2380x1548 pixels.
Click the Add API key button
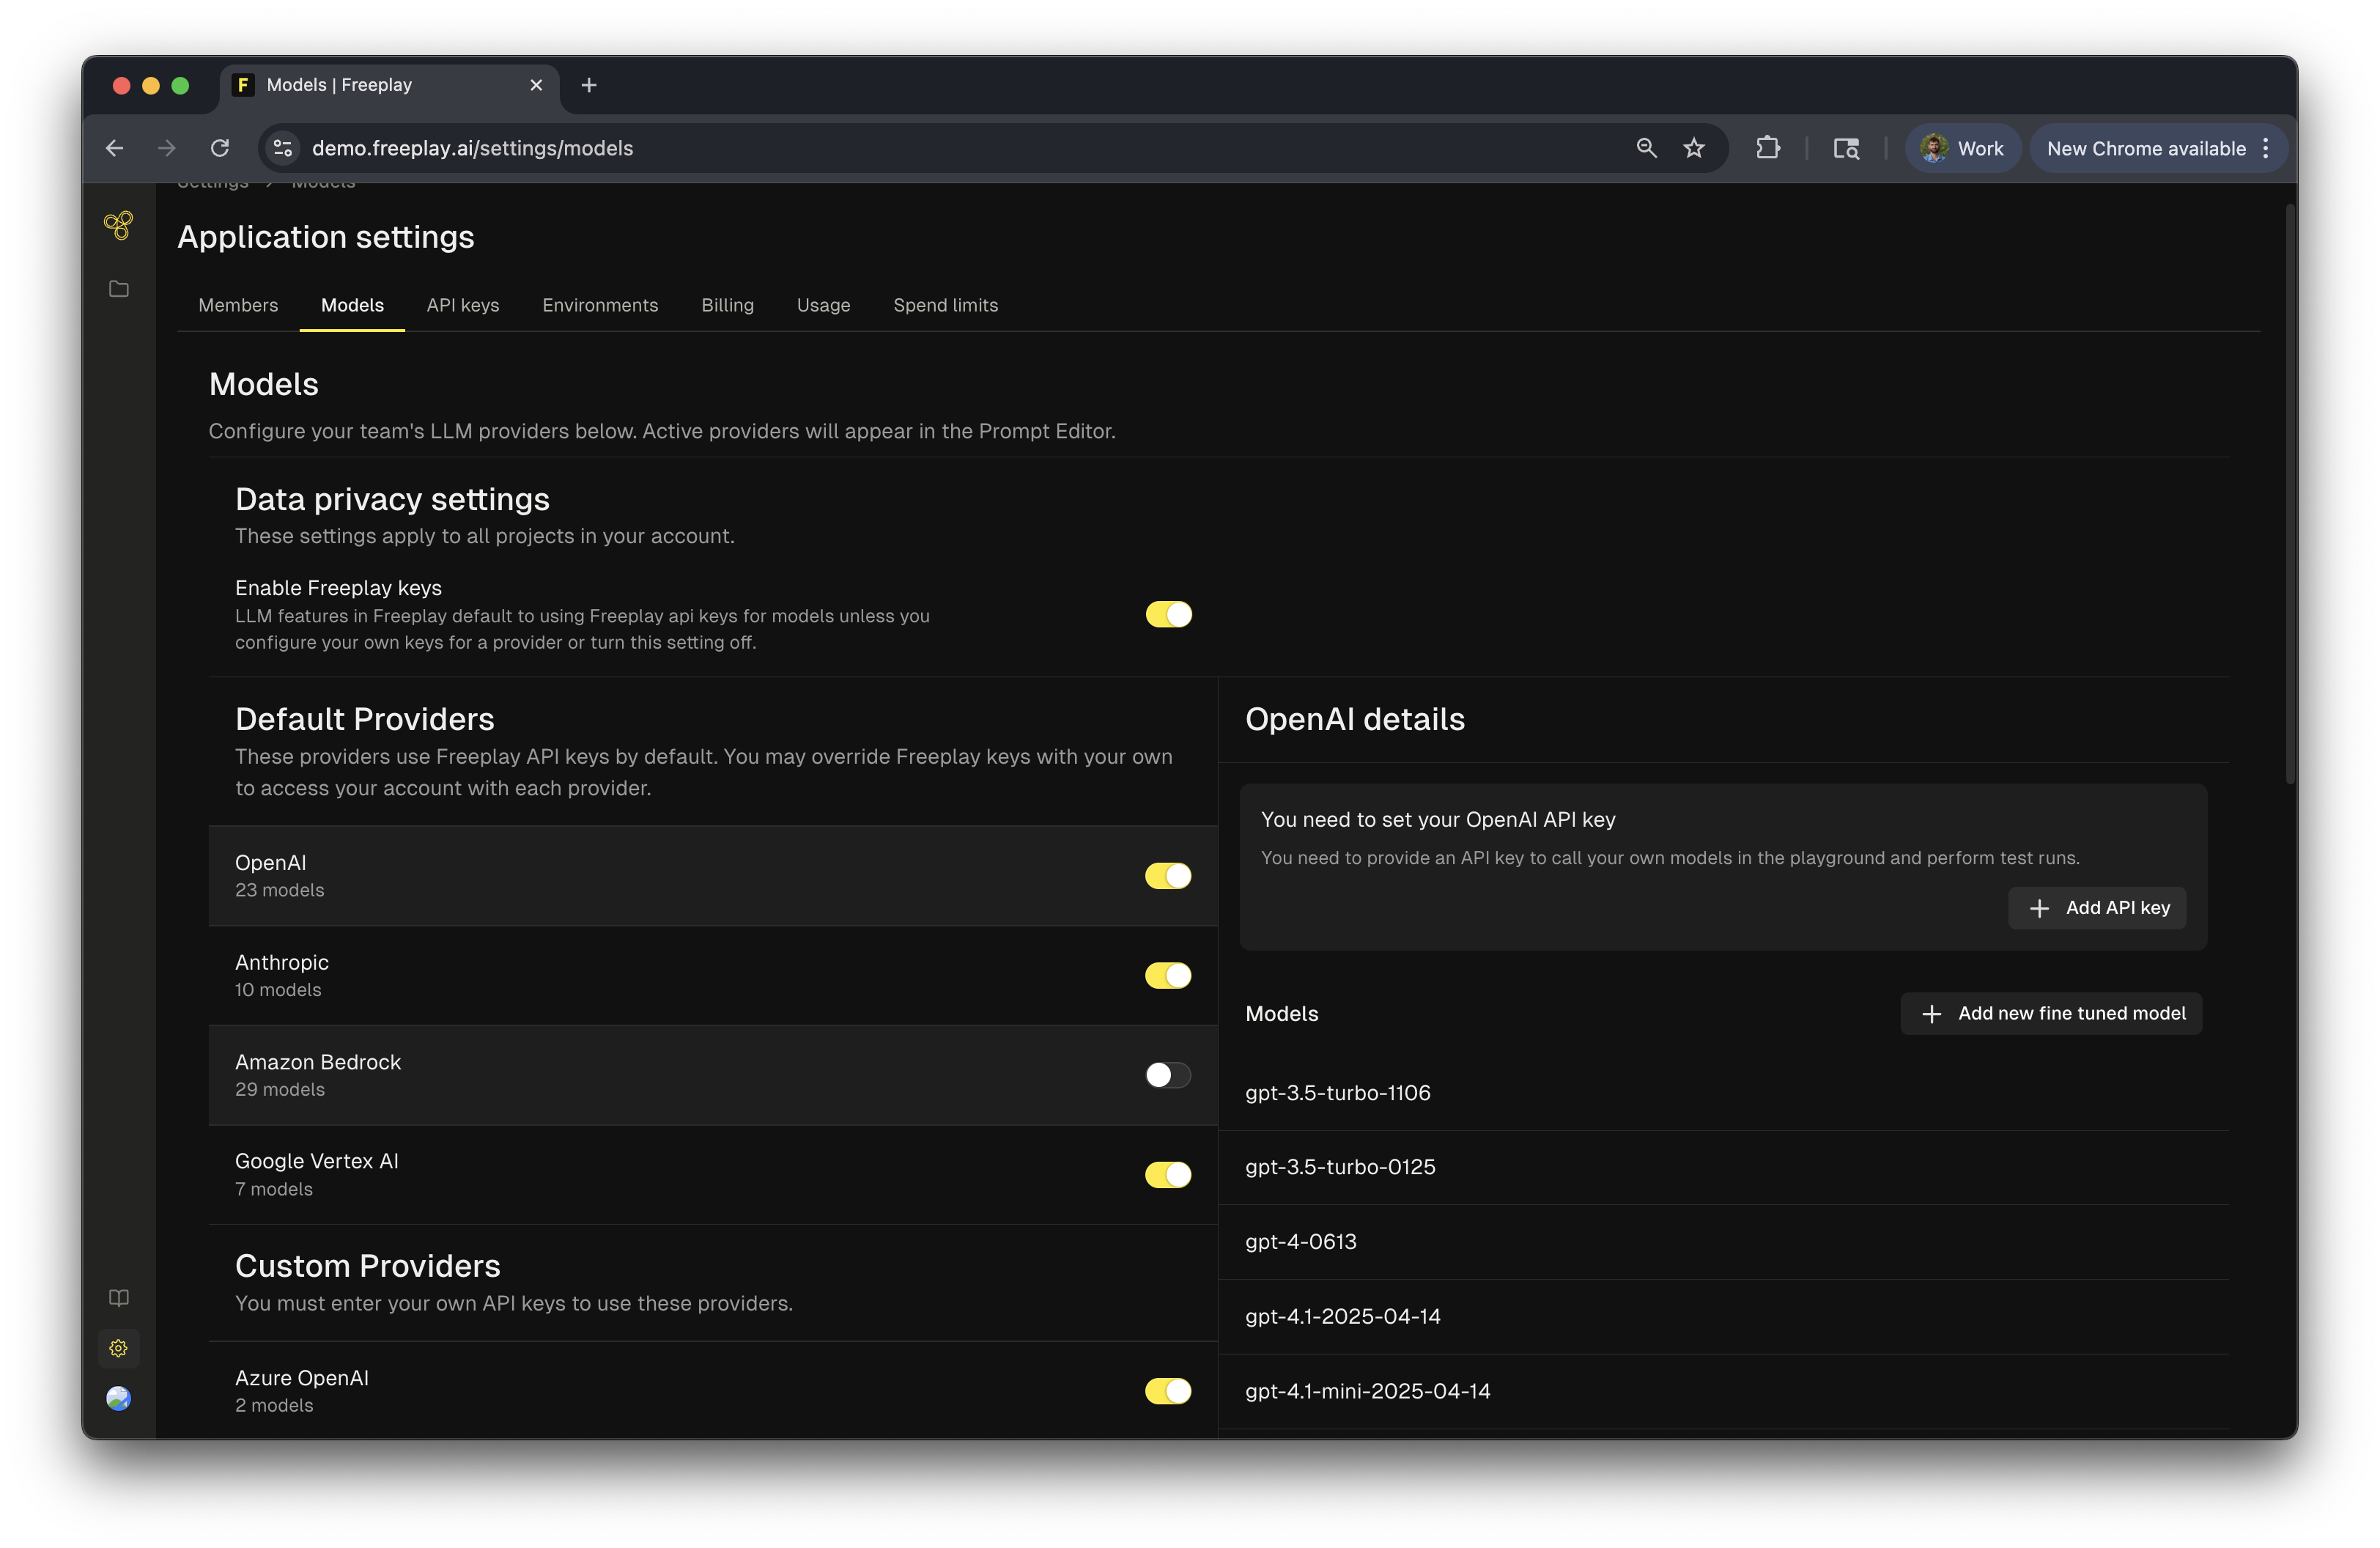pyautogui.click(x=2097, y=908)
